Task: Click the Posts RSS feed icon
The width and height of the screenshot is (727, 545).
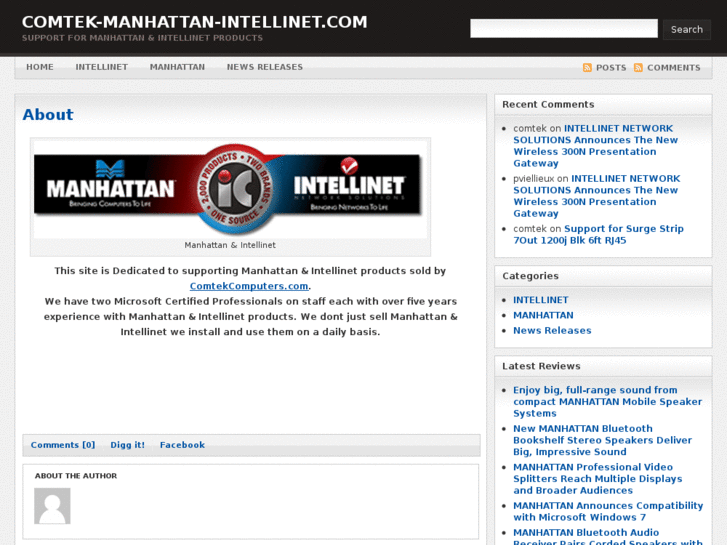Action: pyautogui.click(x=587, y=68)
